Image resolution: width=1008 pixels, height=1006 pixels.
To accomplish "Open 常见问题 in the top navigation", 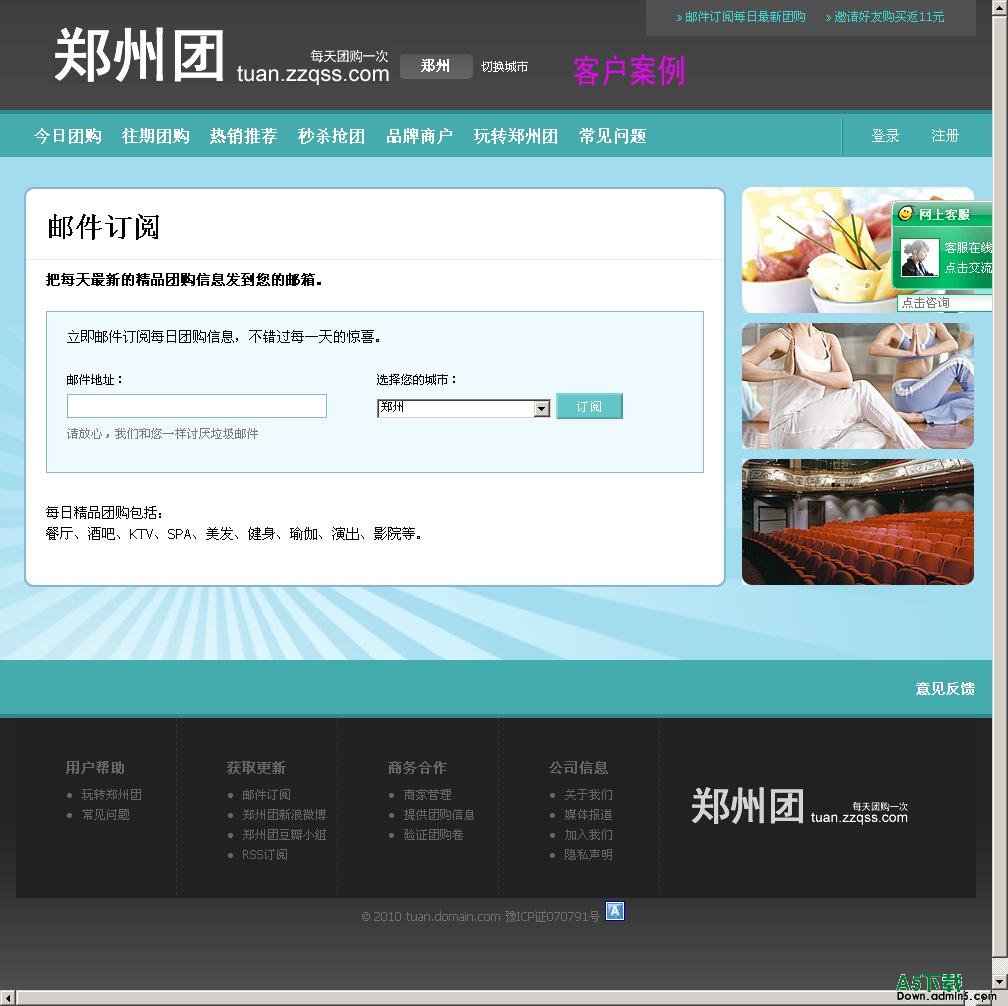I will [613, 136].
